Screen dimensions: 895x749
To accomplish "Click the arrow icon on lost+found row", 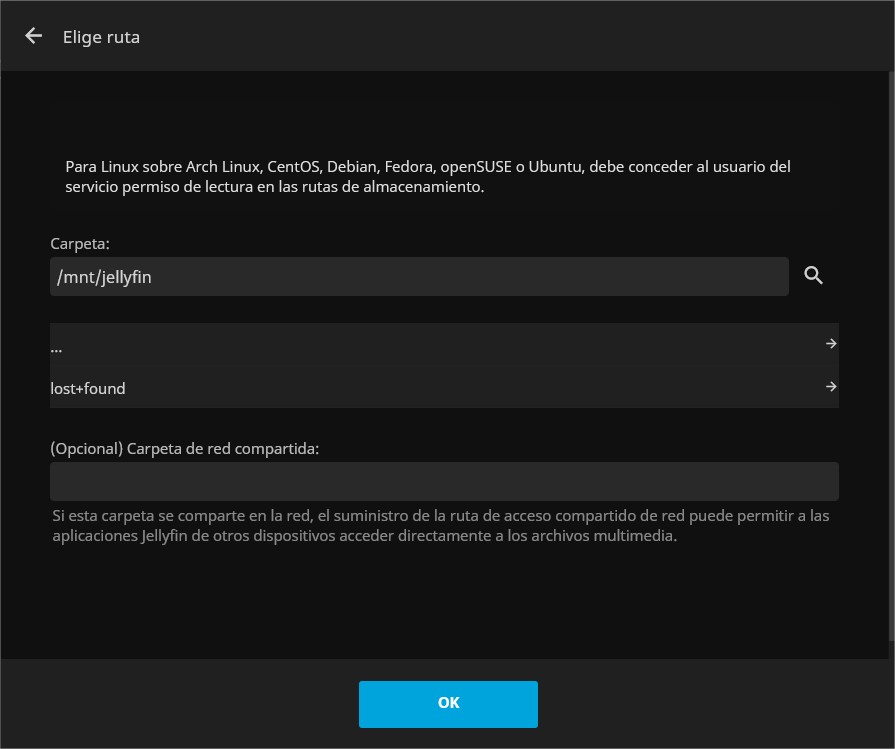I will pos(831,386).
